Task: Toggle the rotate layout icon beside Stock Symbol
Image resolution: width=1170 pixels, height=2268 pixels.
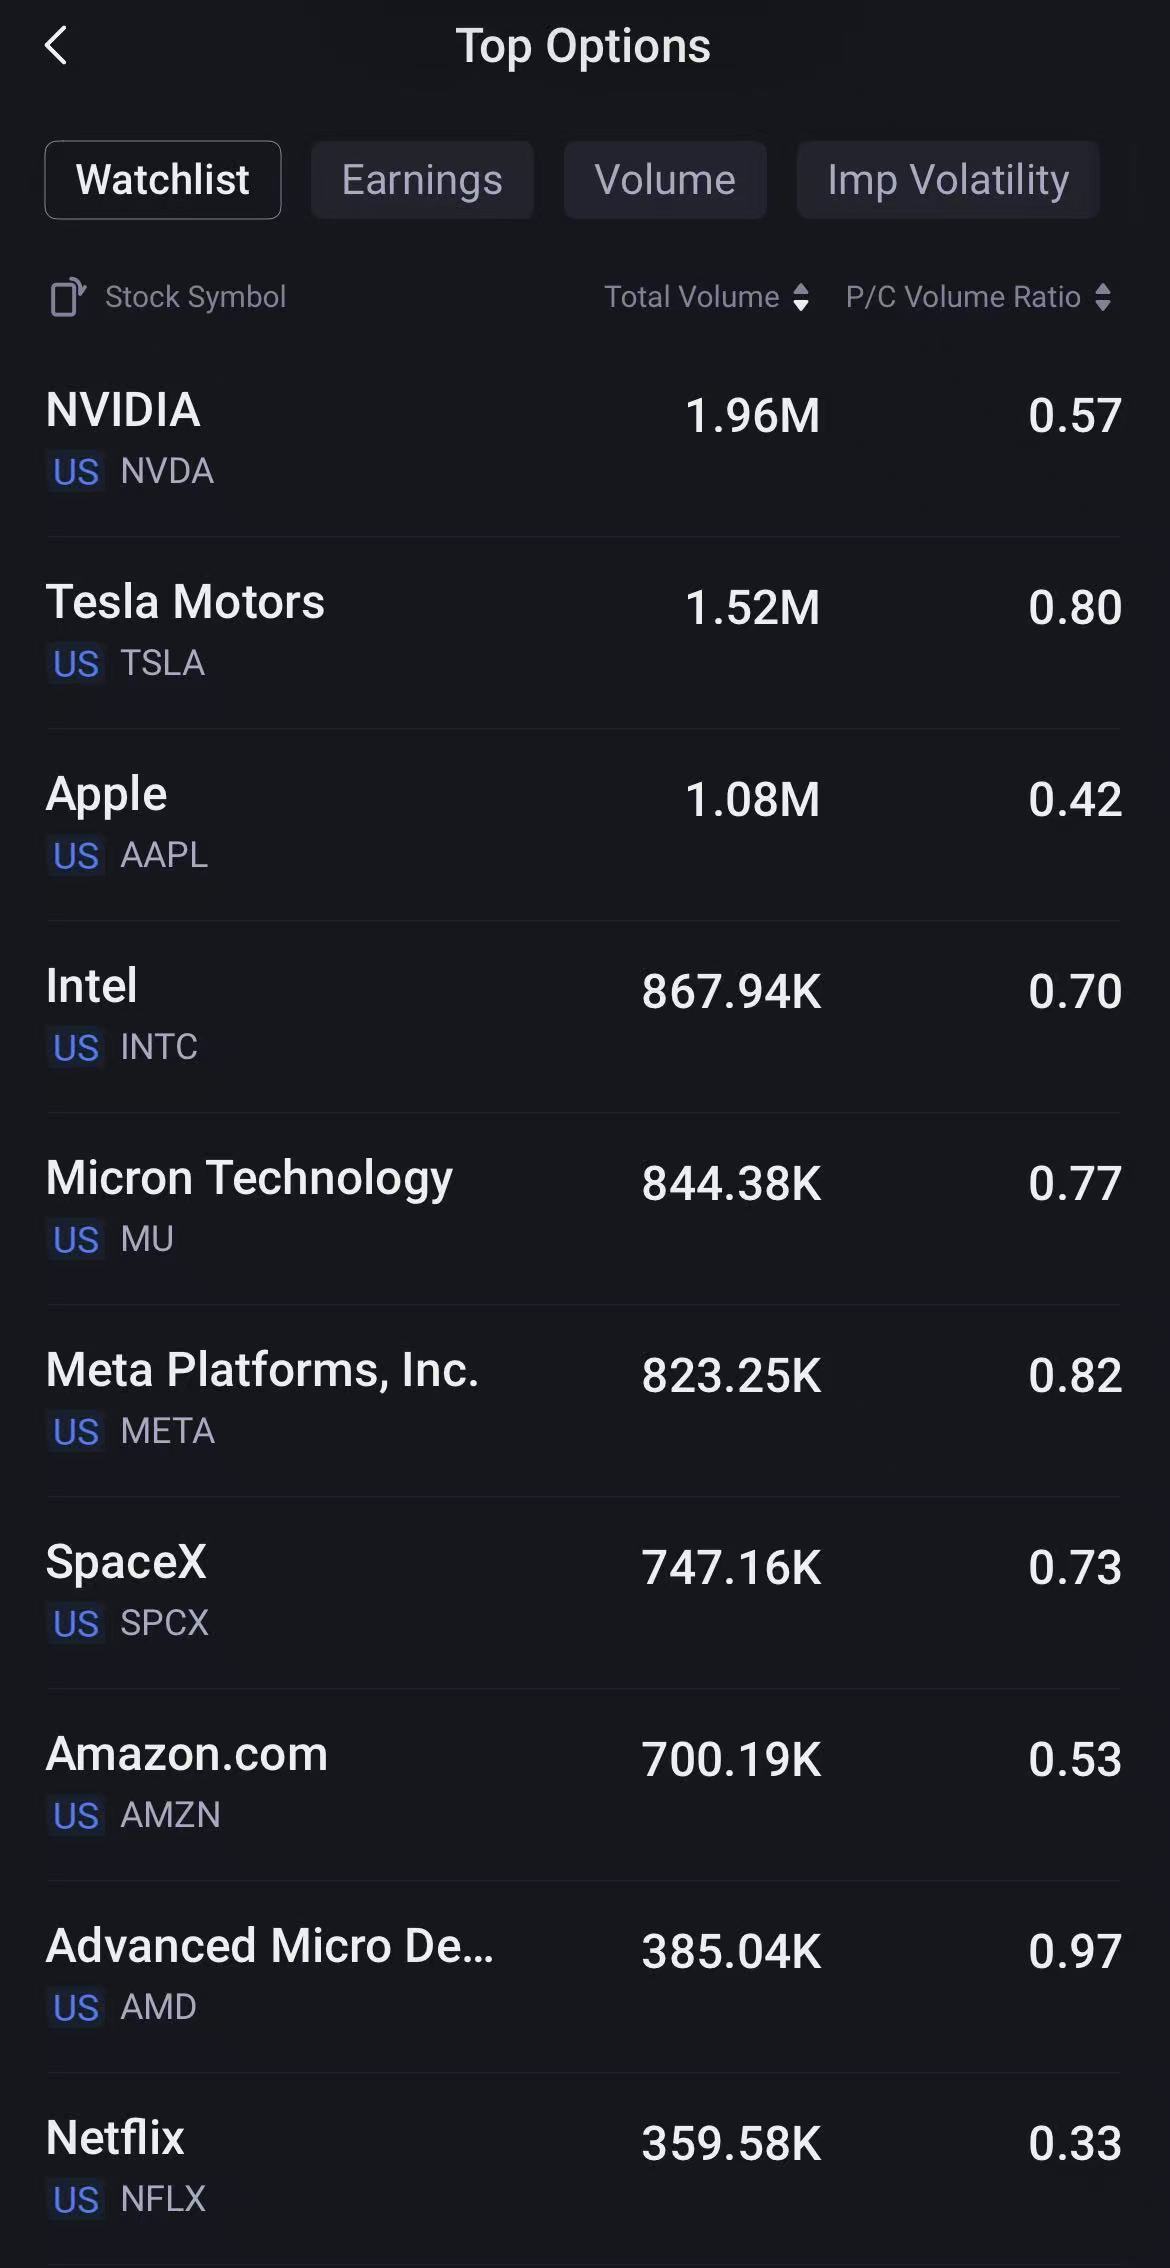Action: (68, 297)
